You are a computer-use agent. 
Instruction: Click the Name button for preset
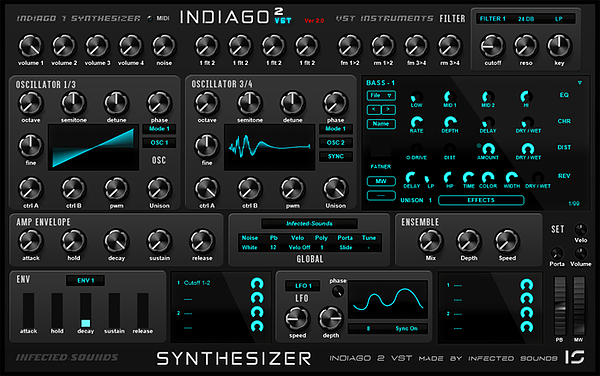381,124
